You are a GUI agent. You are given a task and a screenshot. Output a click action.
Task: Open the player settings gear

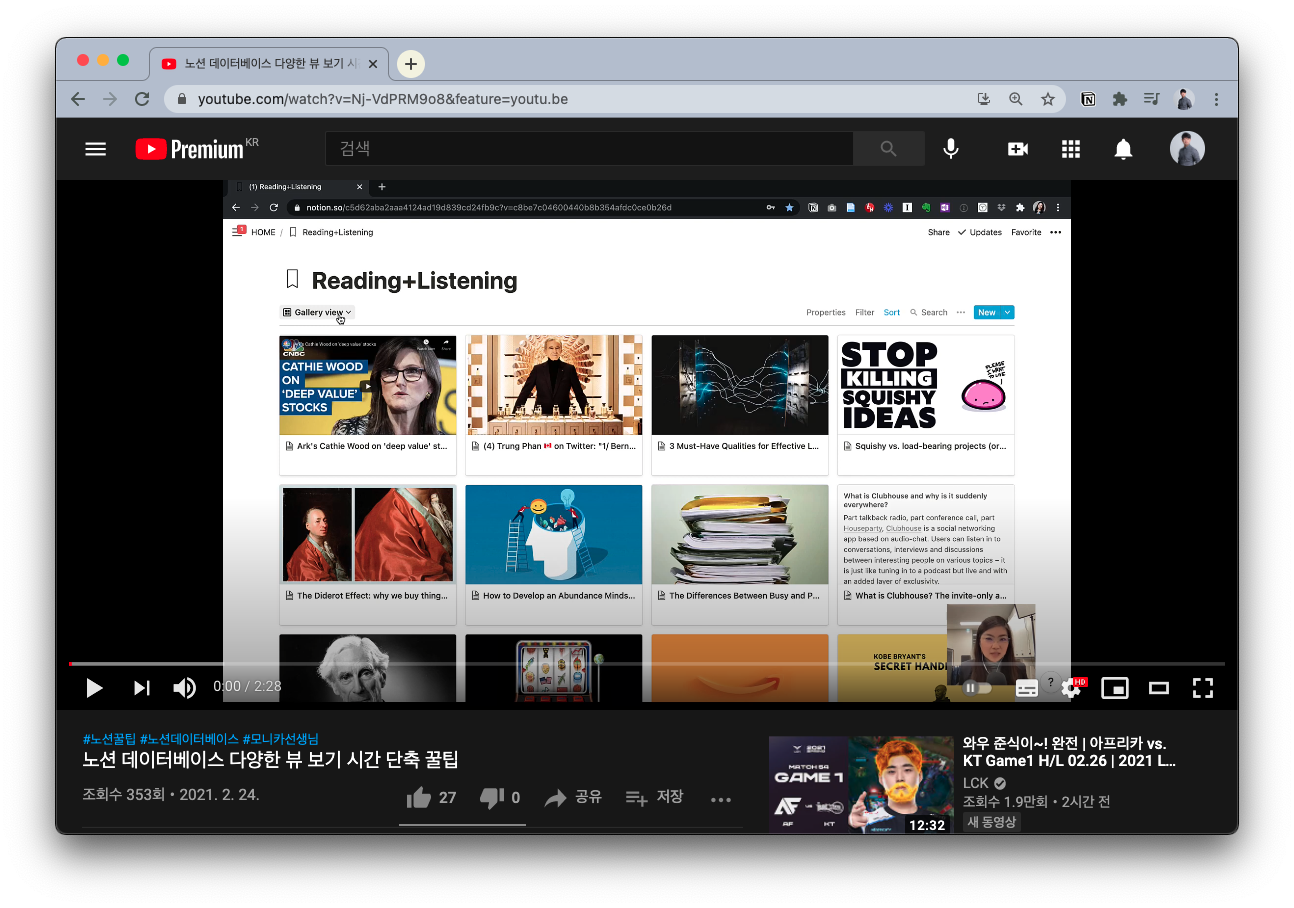point(1071,688)
